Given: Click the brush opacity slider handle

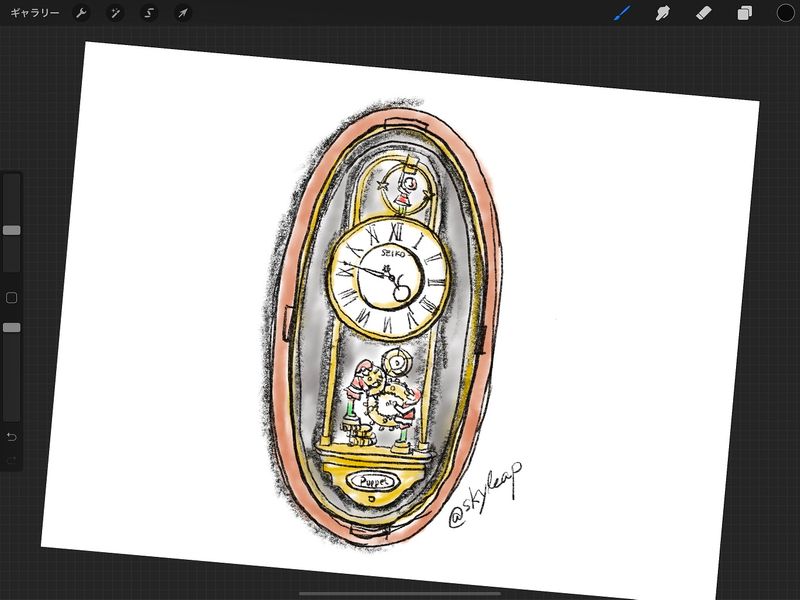Looking at the screenshot, I should tap(12, 327).
